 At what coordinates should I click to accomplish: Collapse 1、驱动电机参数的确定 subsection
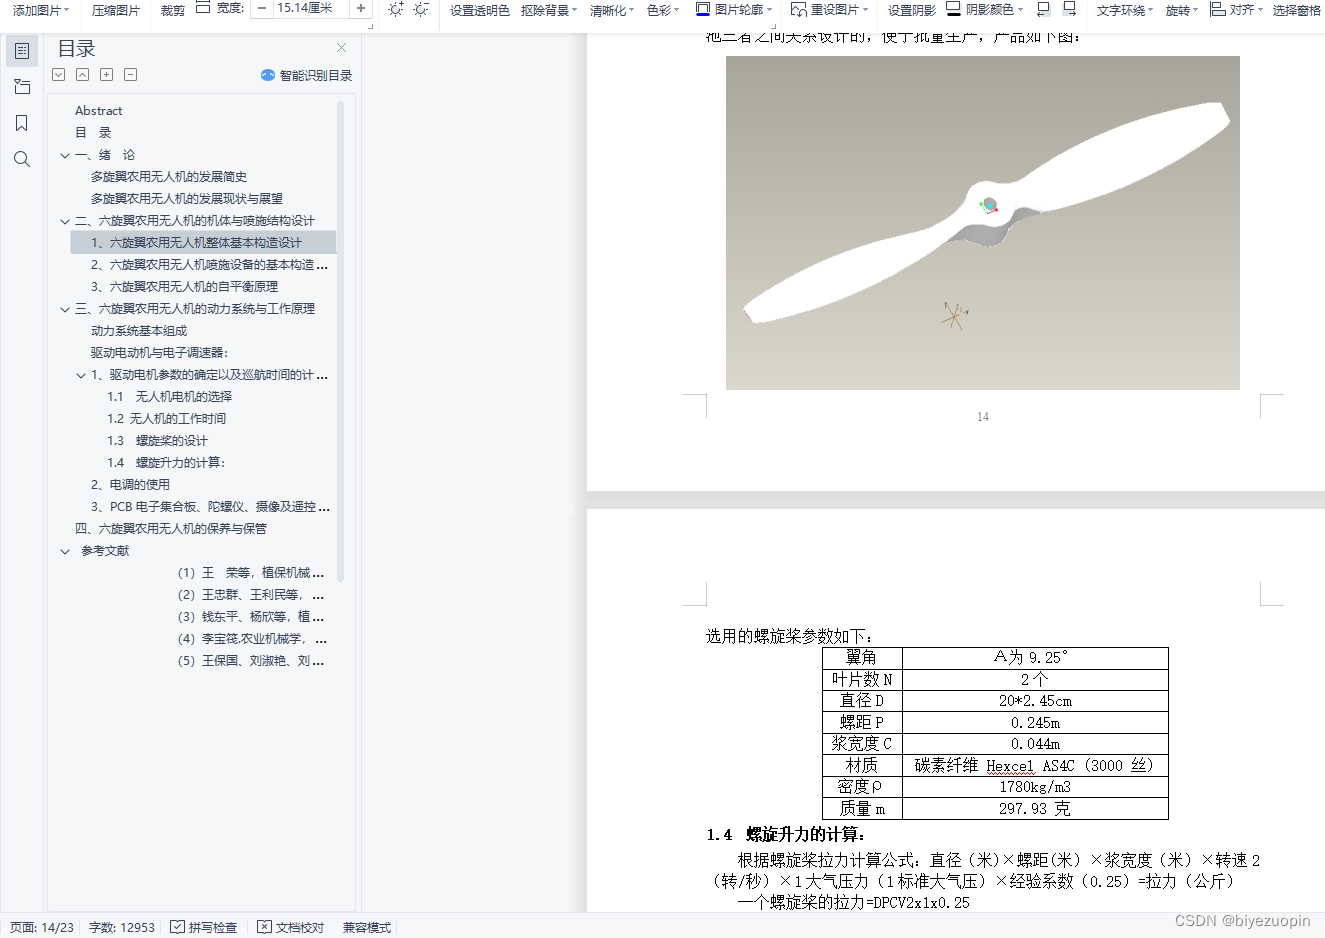(x=81, y=375)
